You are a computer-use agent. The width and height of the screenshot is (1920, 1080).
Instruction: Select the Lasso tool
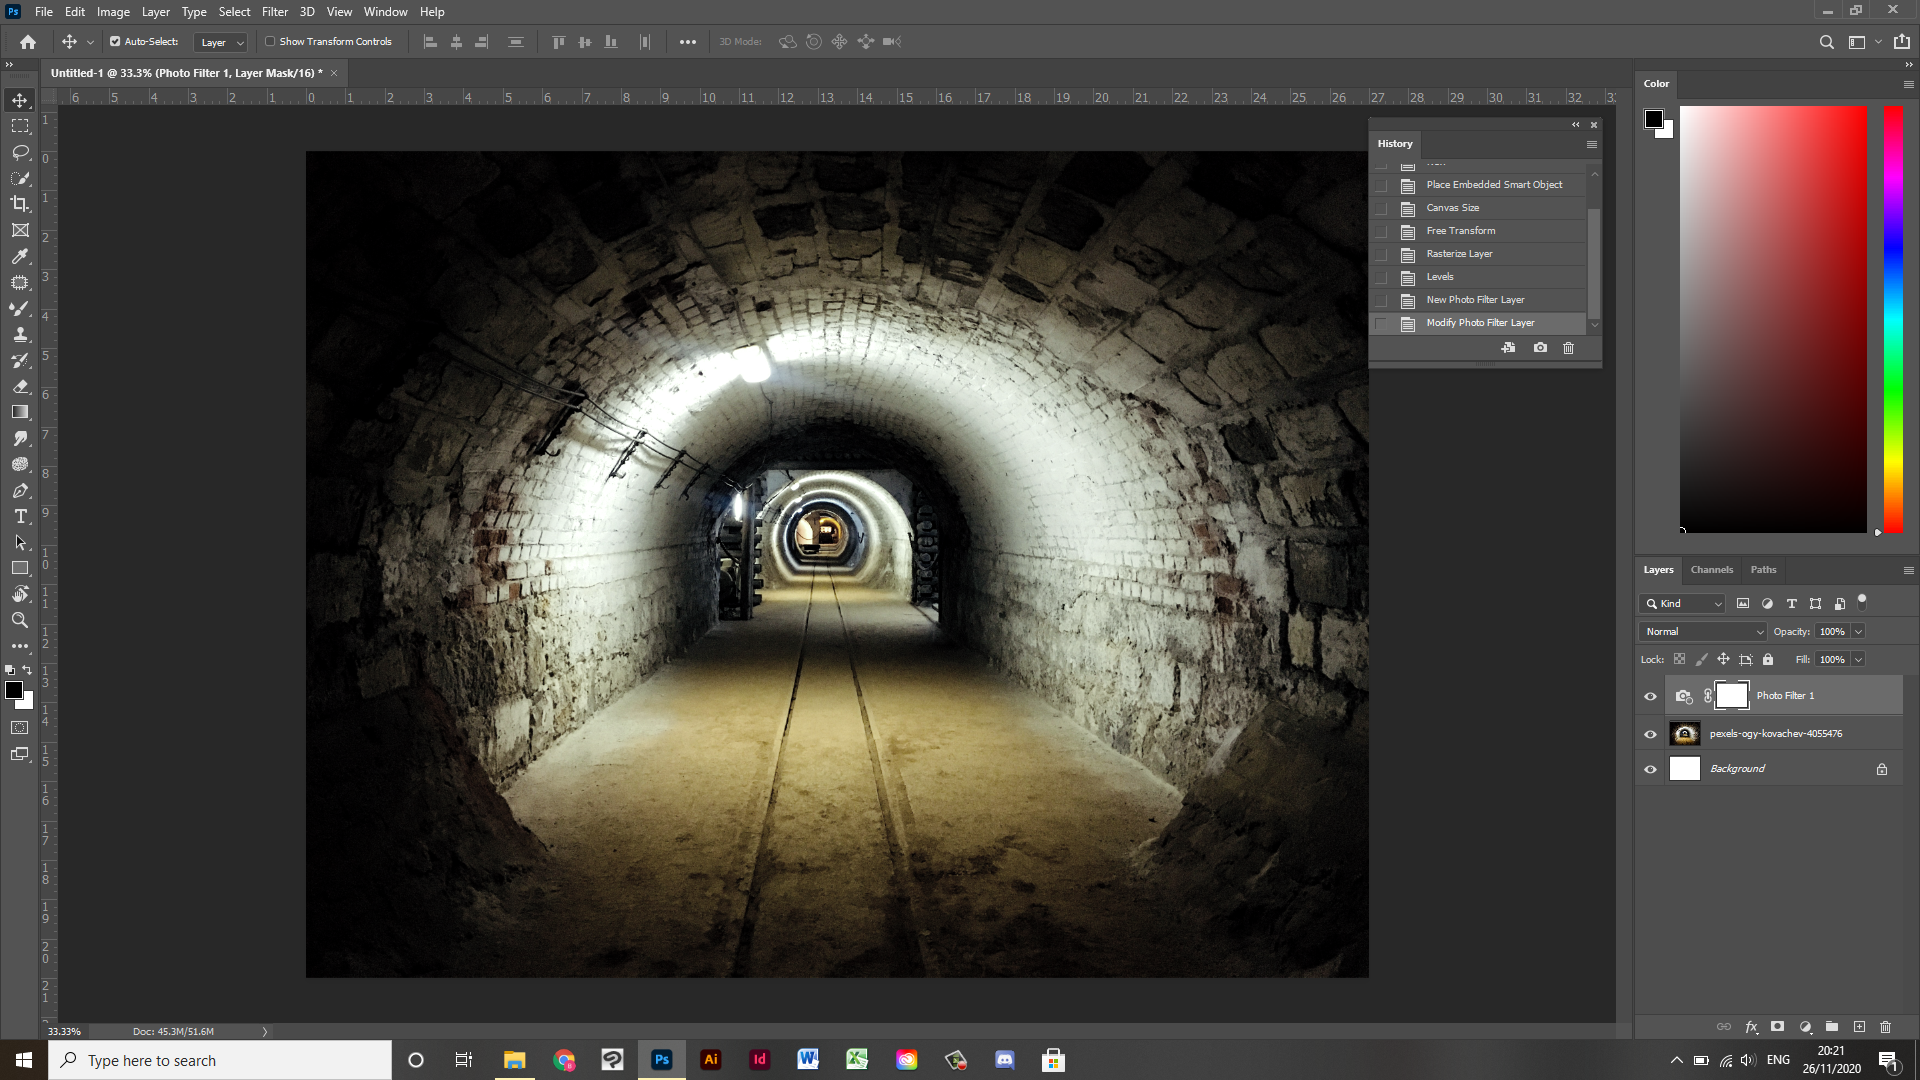[x=20, y=152]
